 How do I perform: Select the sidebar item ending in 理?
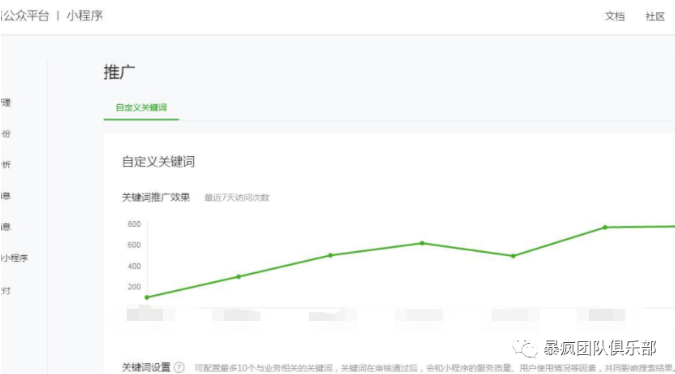click(6, 103)
